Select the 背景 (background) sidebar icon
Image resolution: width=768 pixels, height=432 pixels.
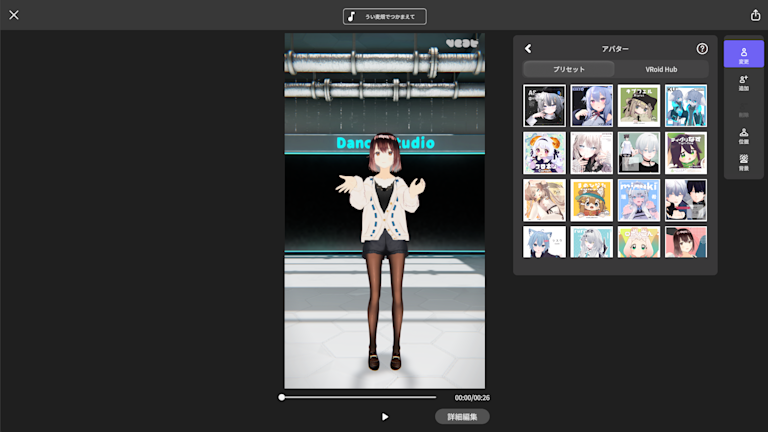pyautogui.click(x=744, y=163)
